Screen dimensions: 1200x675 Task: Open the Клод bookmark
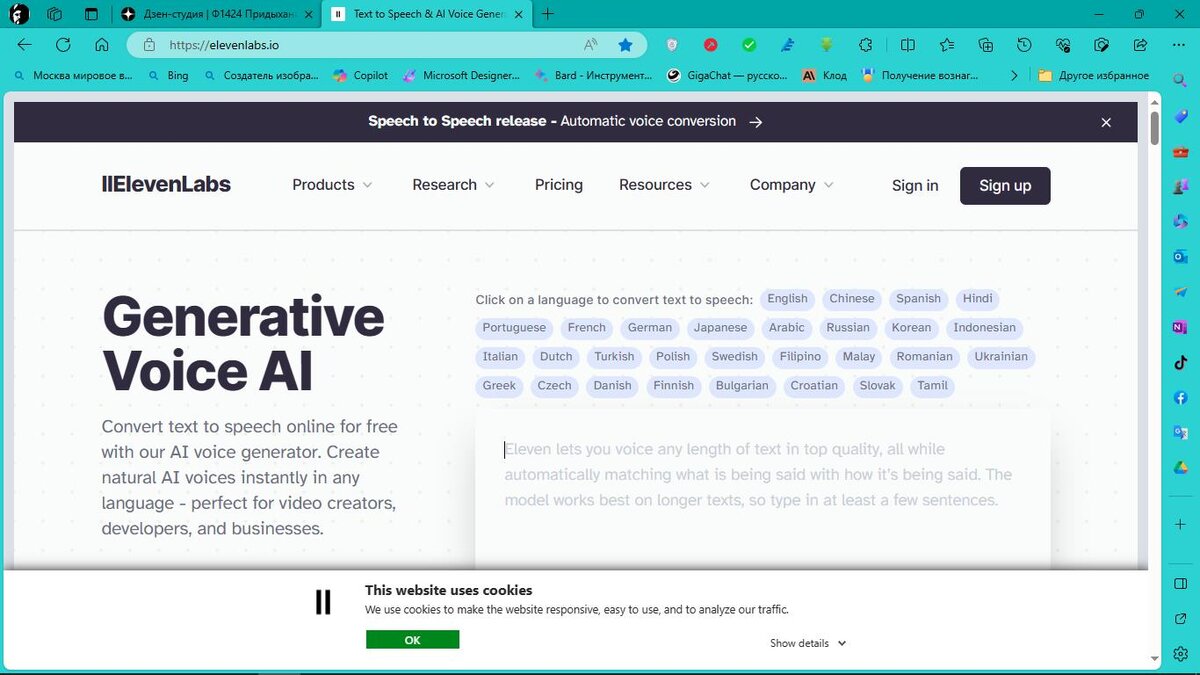coord(825,75)
